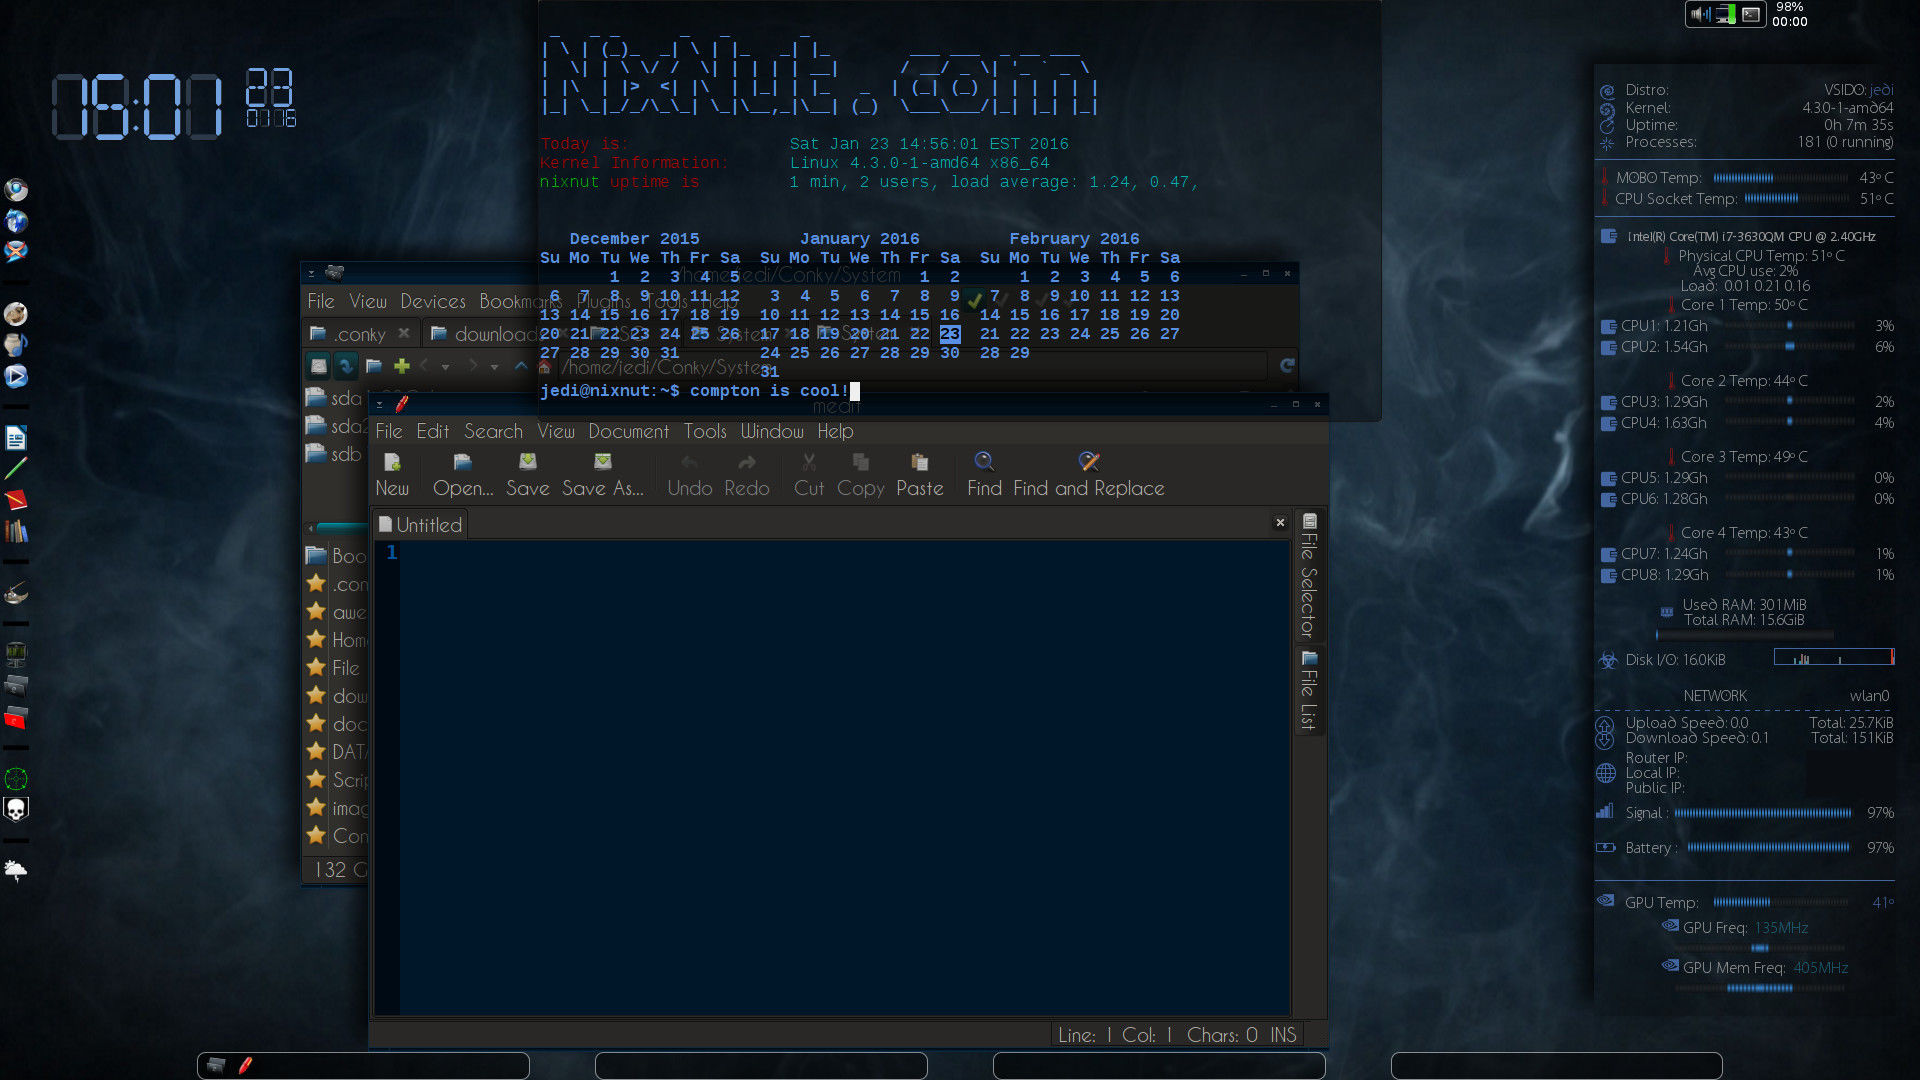
Task: Click the up-directory arrow in file manager
Action: click(520, 366)
